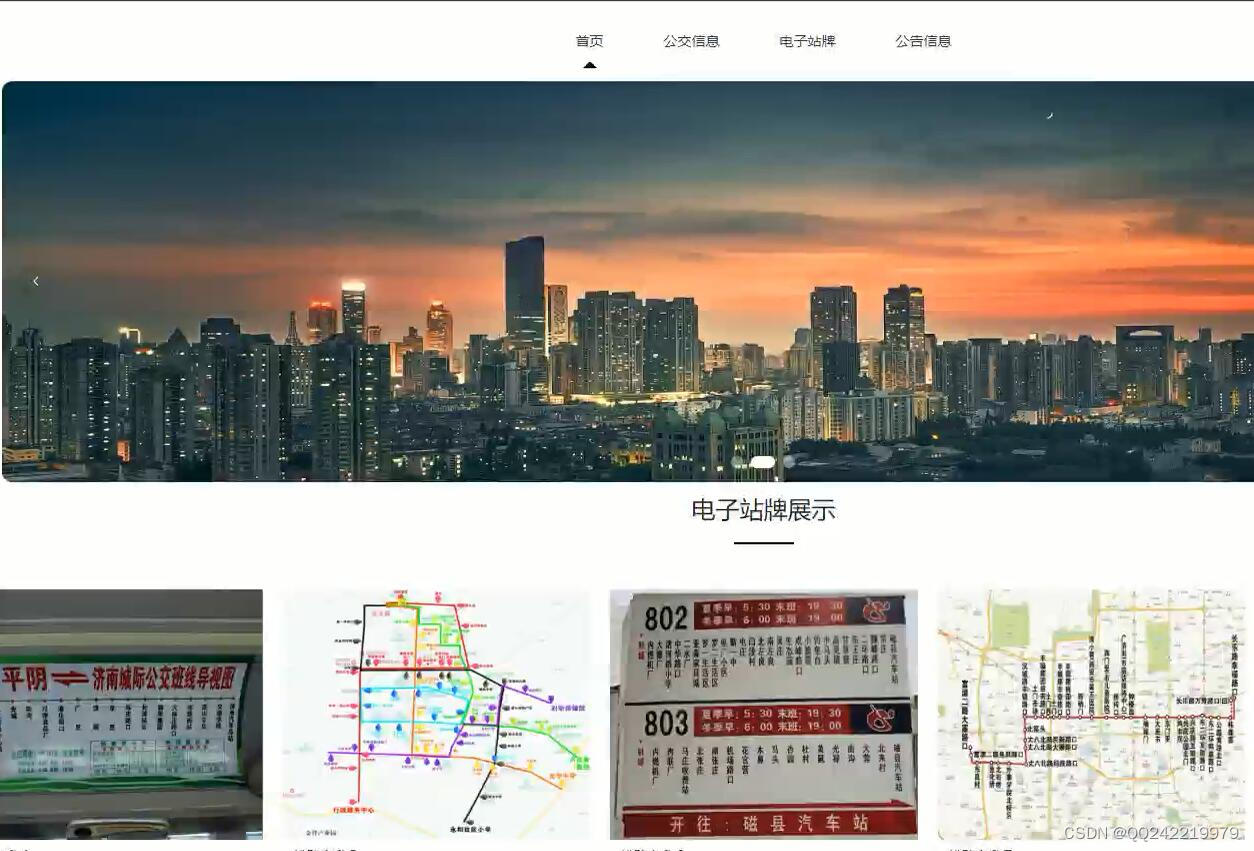1254x851 pixels.
Task: Click the 电子站牌展示 section heading
Action: tap(763, 511)
